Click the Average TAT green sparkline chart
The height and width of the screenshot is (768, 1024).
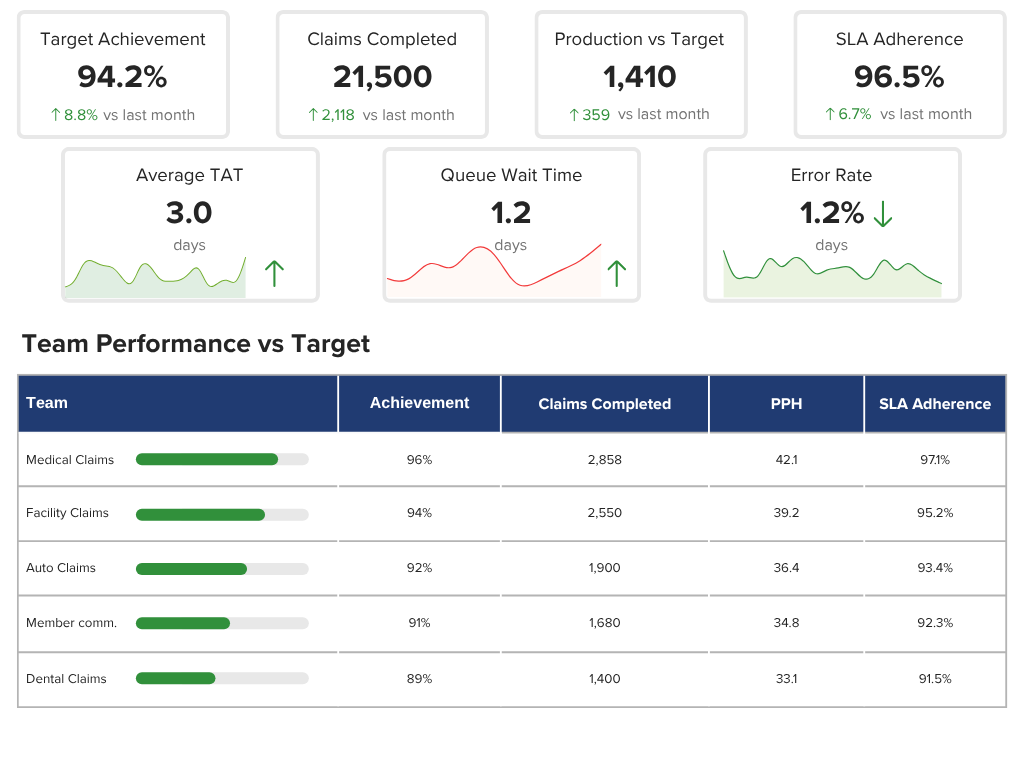pyautogui.click(x=155, y=278)
